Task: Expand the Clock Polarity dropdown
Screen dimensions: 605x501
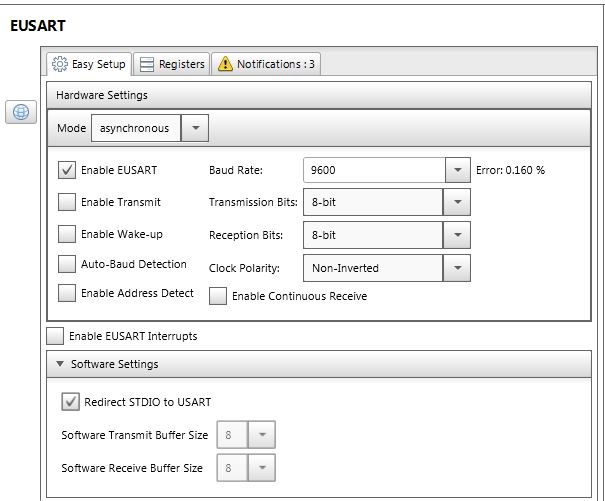Action: (457, 268)
